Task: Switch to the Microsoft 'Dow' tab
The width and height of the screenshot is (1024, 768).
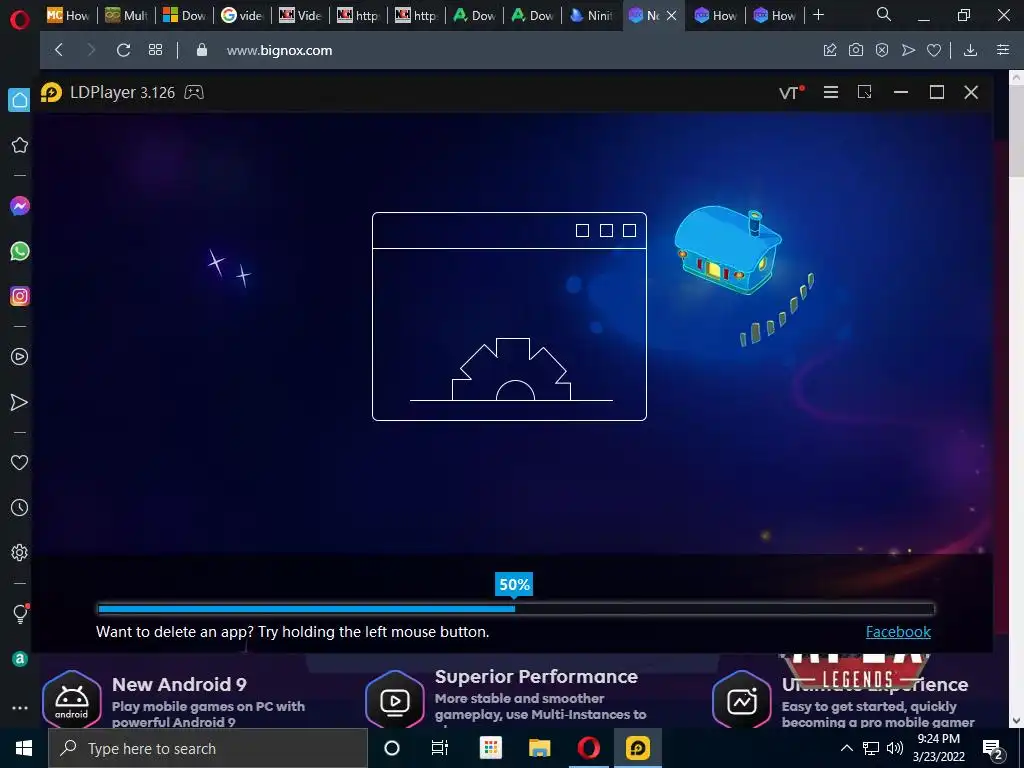Action: coord(185,15)
